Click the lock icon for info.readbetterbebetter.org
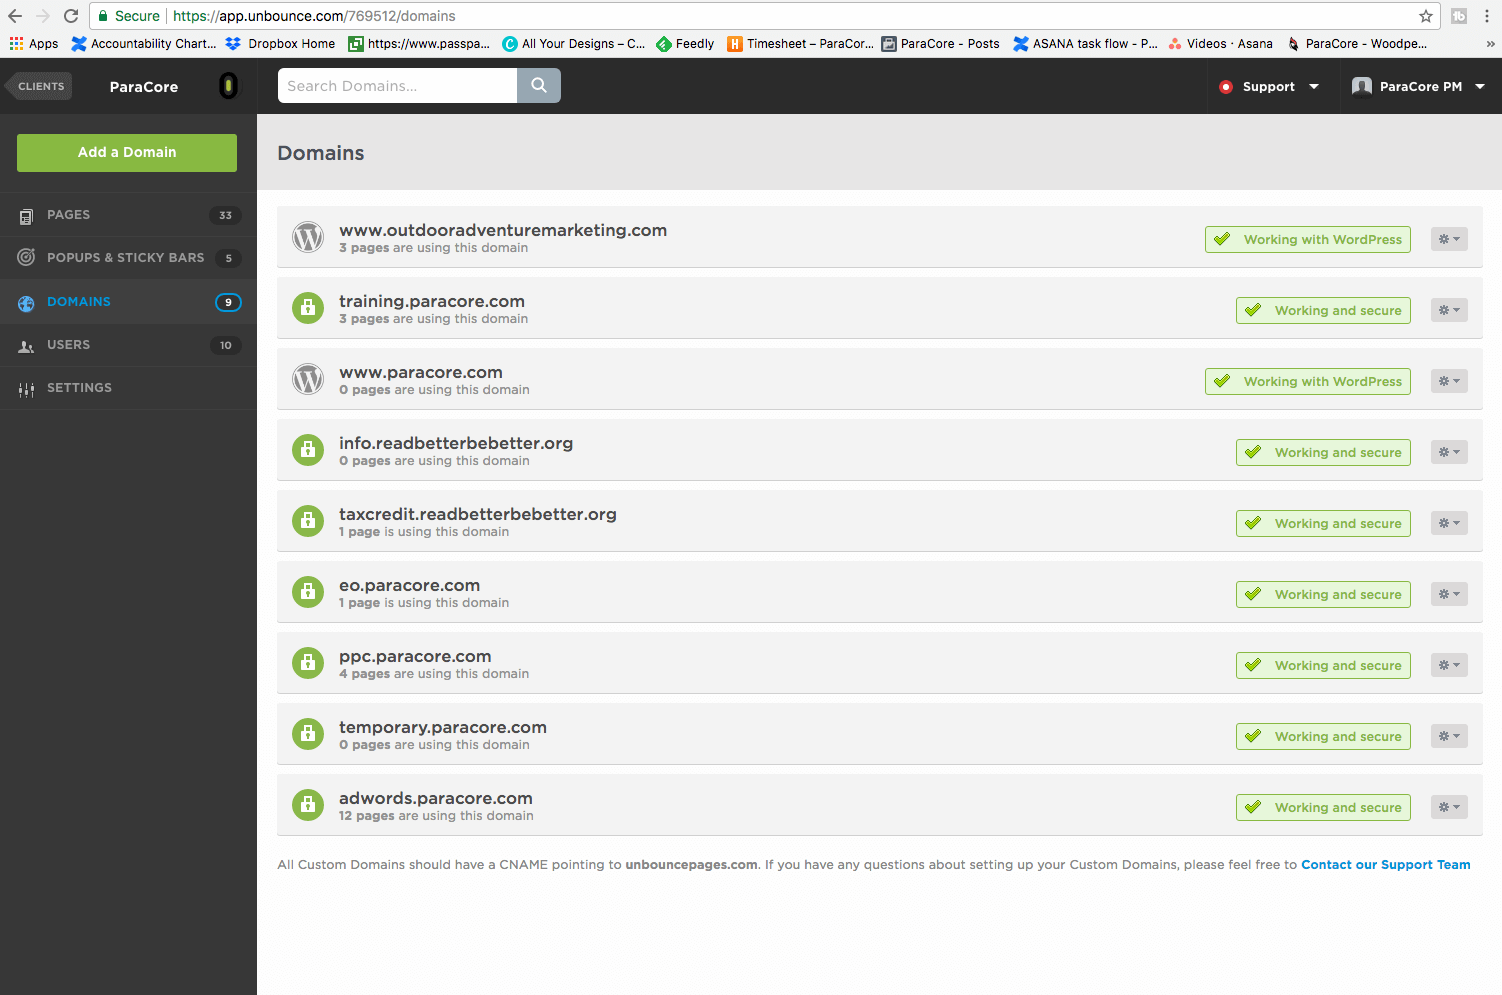1502x995 pixels. (308, 450)
